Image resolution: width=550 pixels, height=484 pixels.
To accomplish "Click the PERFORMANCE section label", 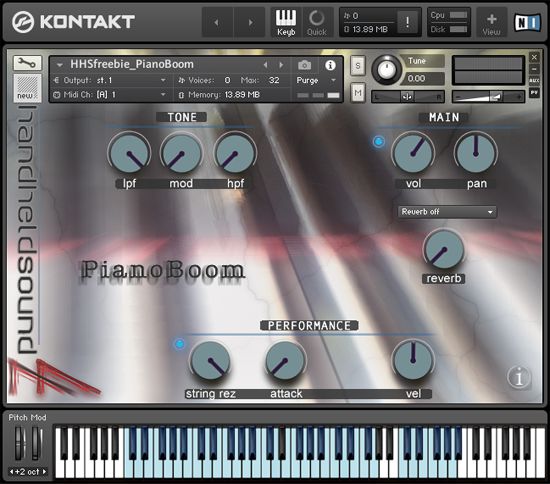I will [x=309, y=326].
